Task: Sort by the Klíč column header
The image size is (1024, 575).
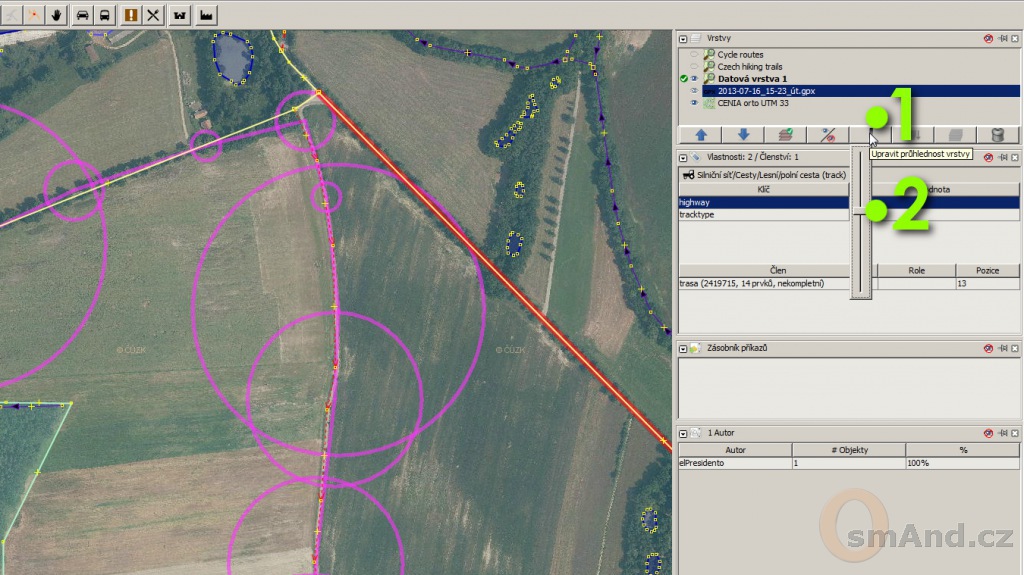Action: [x=763, y=189]
